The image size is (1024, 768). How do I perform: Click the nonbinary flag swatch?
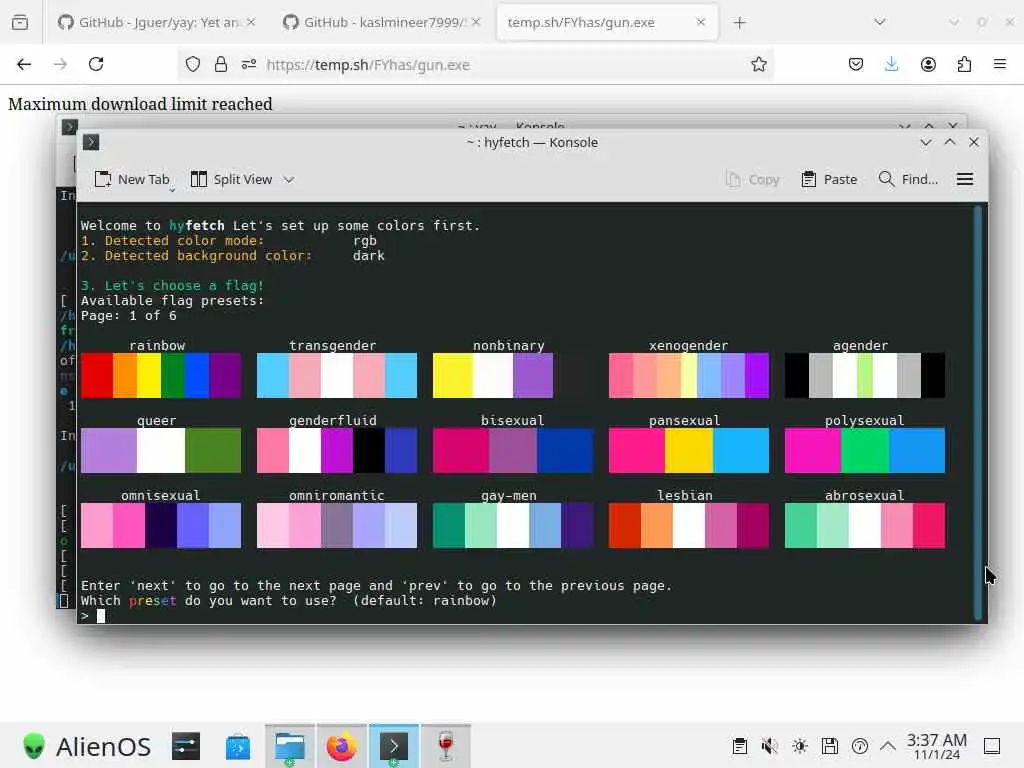(492, 376)
